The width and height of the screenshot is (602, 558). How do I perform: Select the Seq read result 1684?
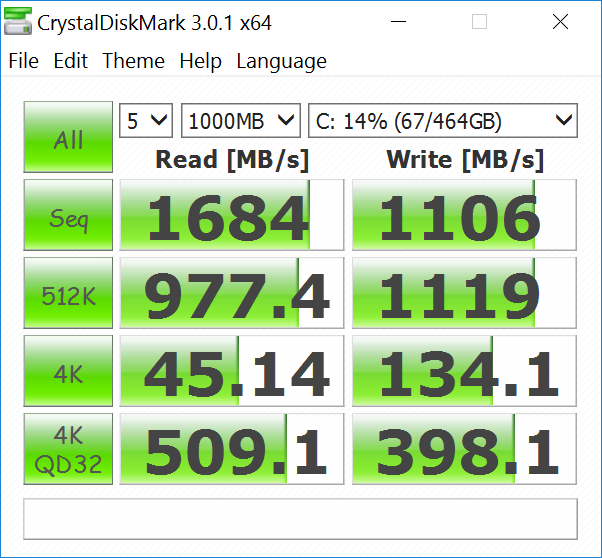232,215
